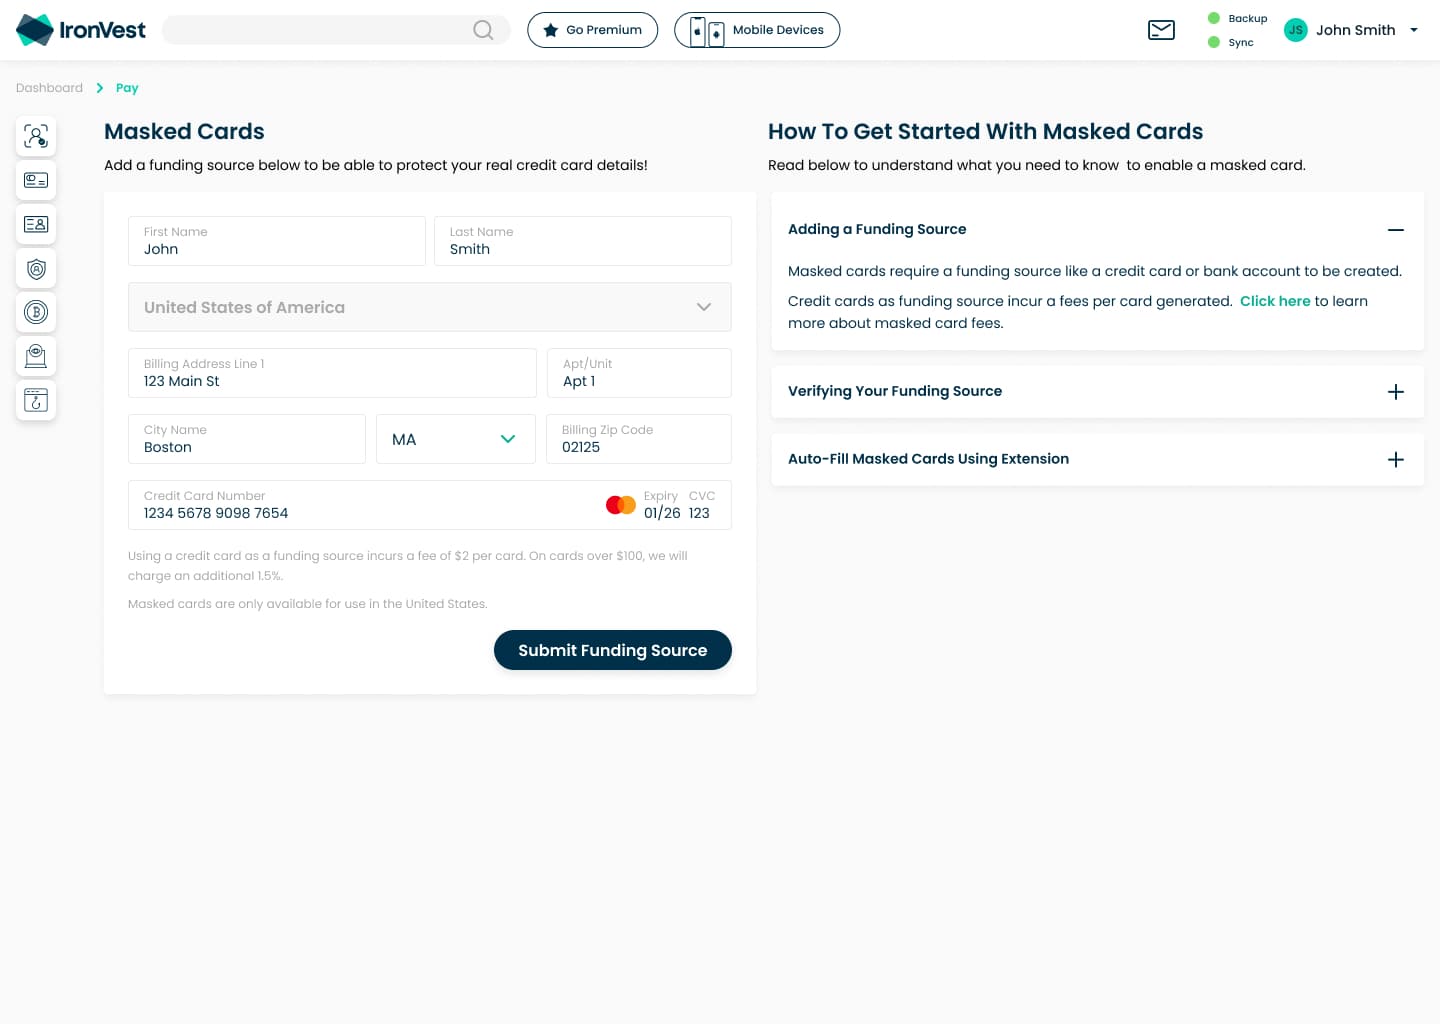
Task: Expand Verifying Your Funding Source section
Action: coord(1396,392)
